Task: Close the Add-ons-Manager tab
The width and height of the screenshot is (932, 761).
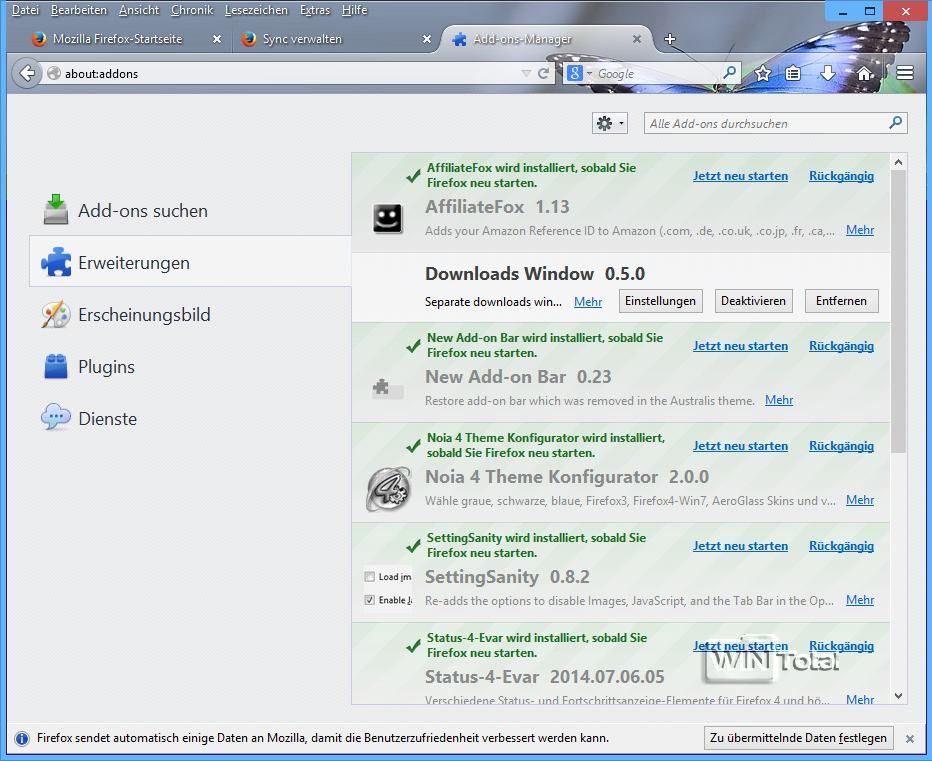Action: pos(637,39)
